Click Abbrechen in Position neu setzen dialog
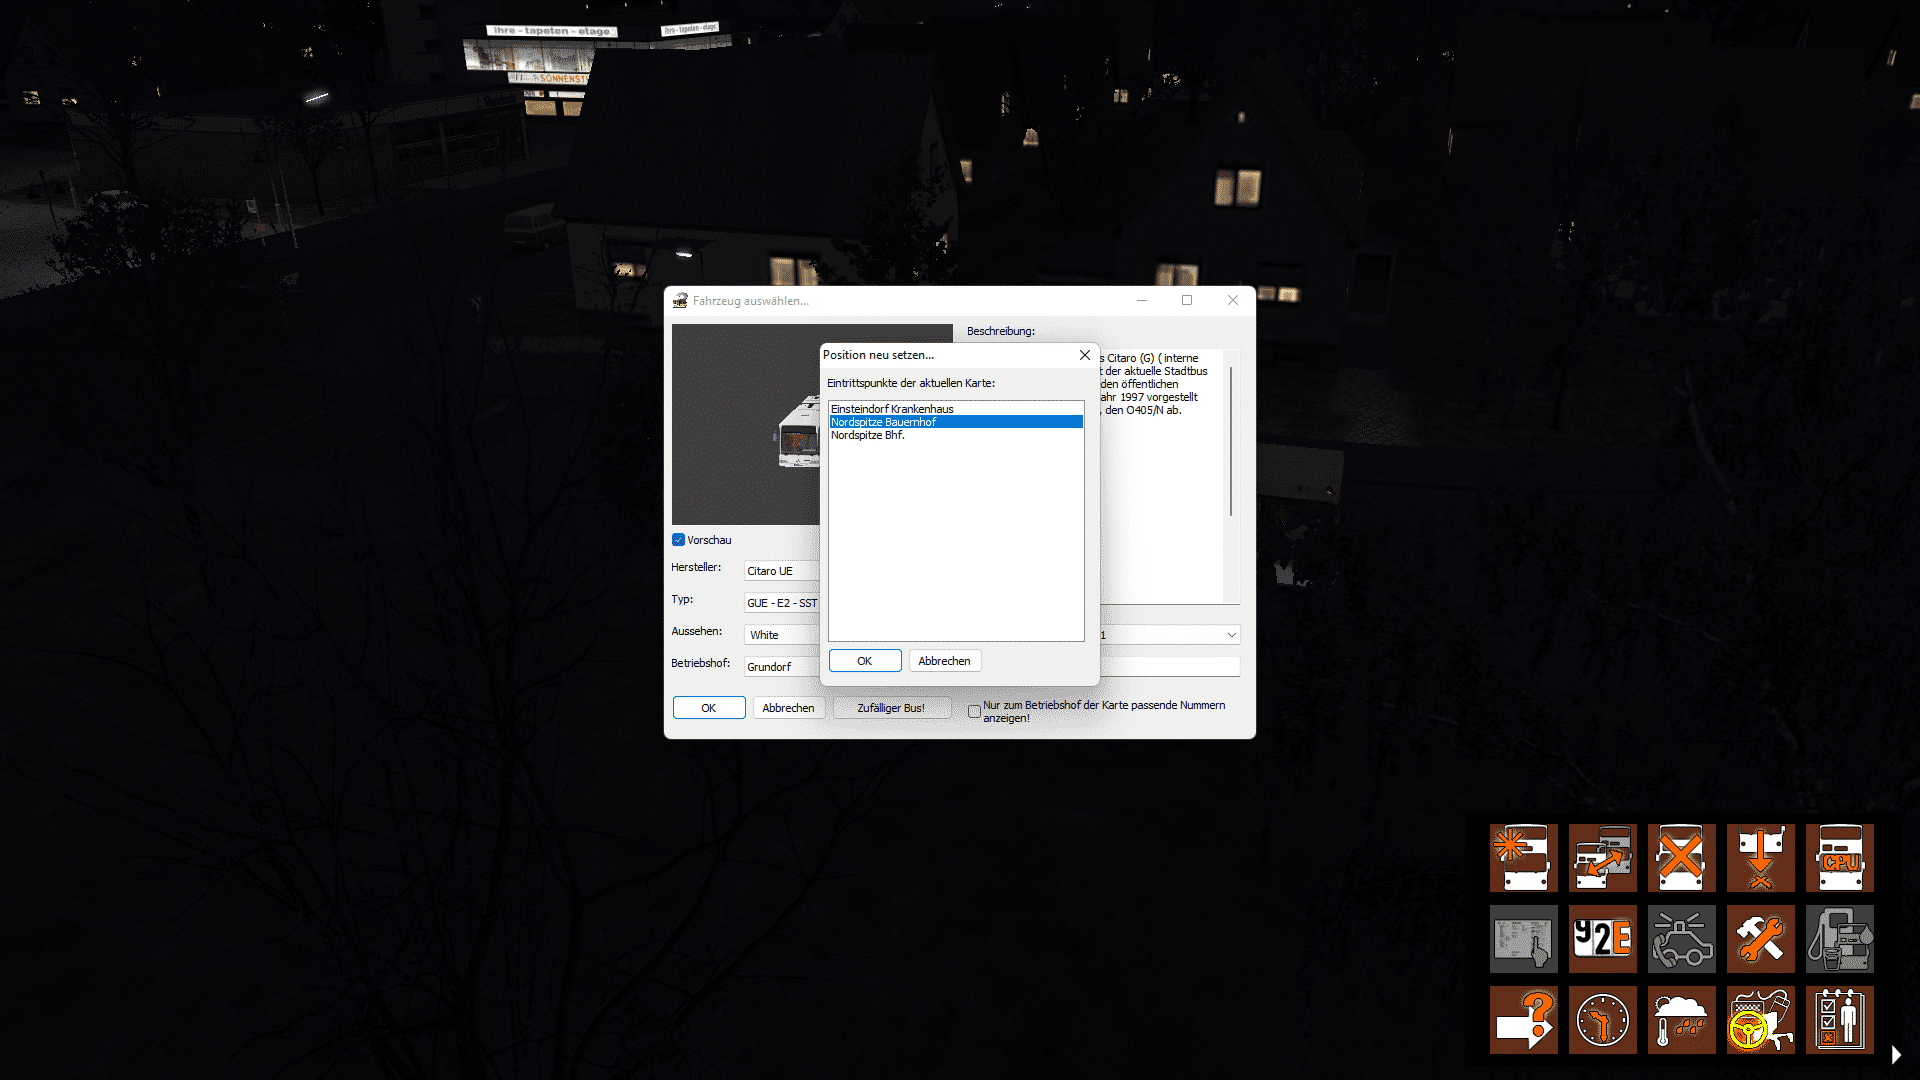The height and width of the screenshot is (1080, 1920). [x=944, y=661]
